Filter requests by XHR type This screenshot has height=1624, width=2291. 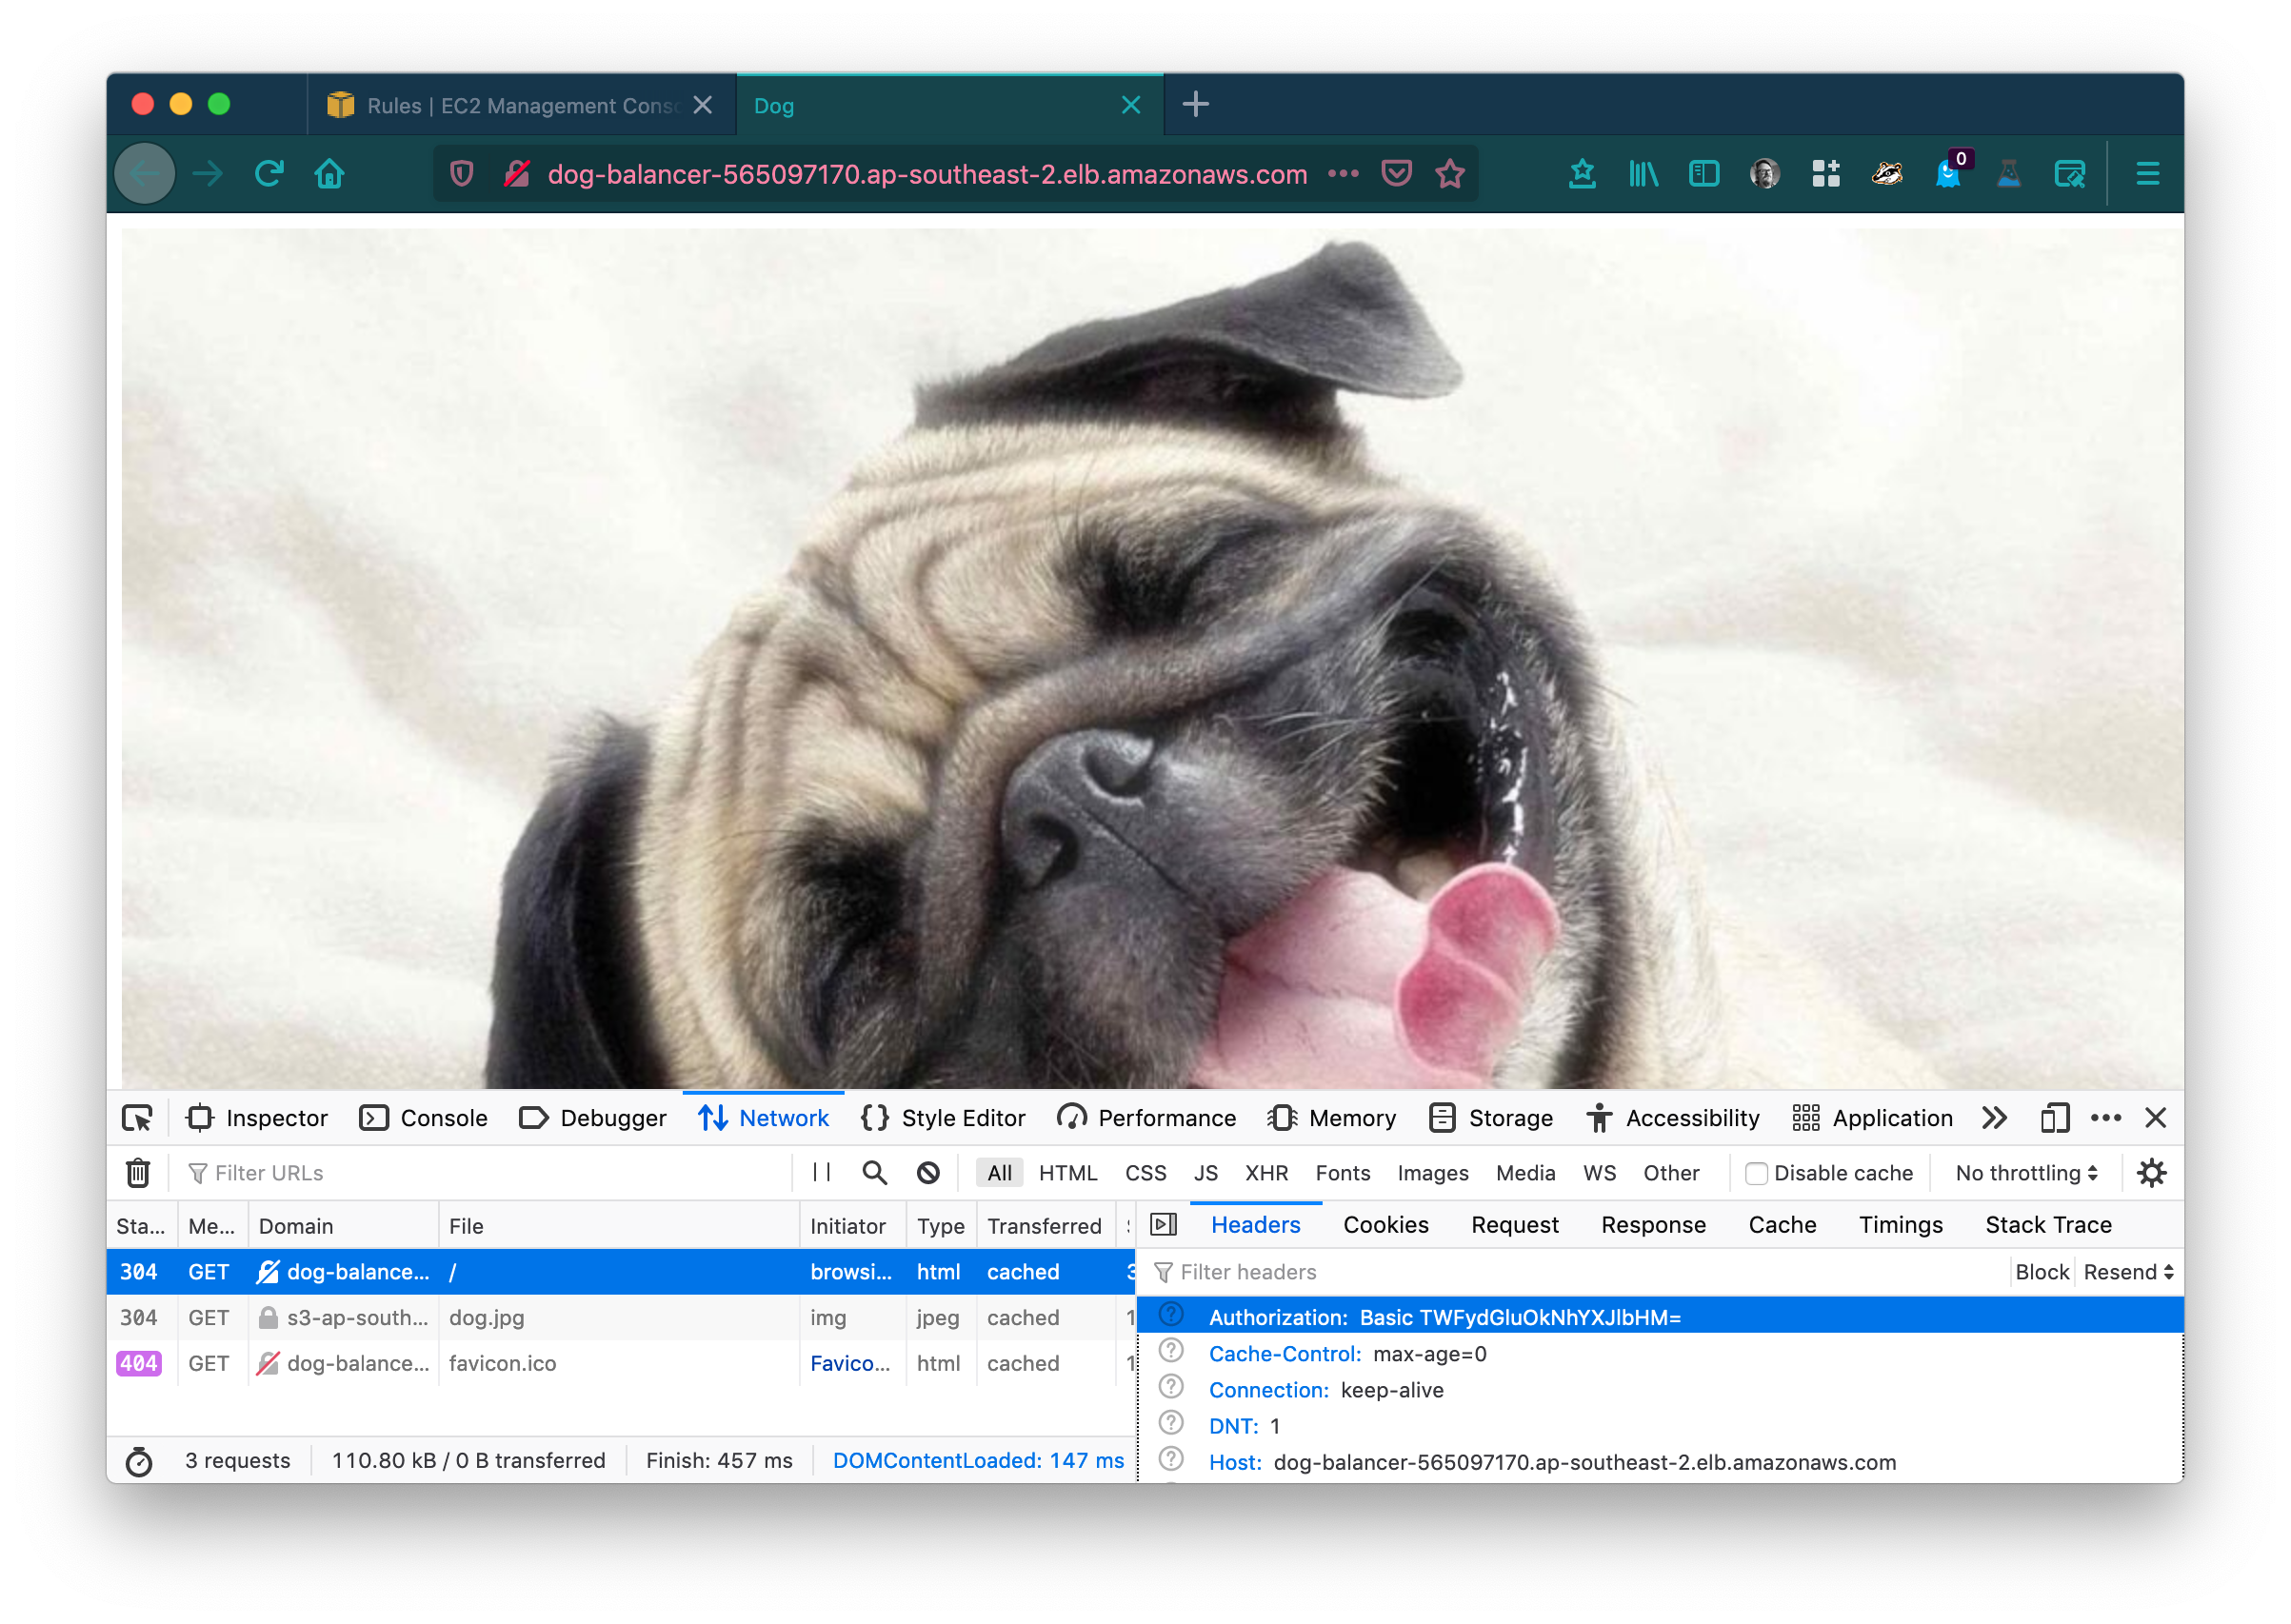click(x=1266, y=1173)
